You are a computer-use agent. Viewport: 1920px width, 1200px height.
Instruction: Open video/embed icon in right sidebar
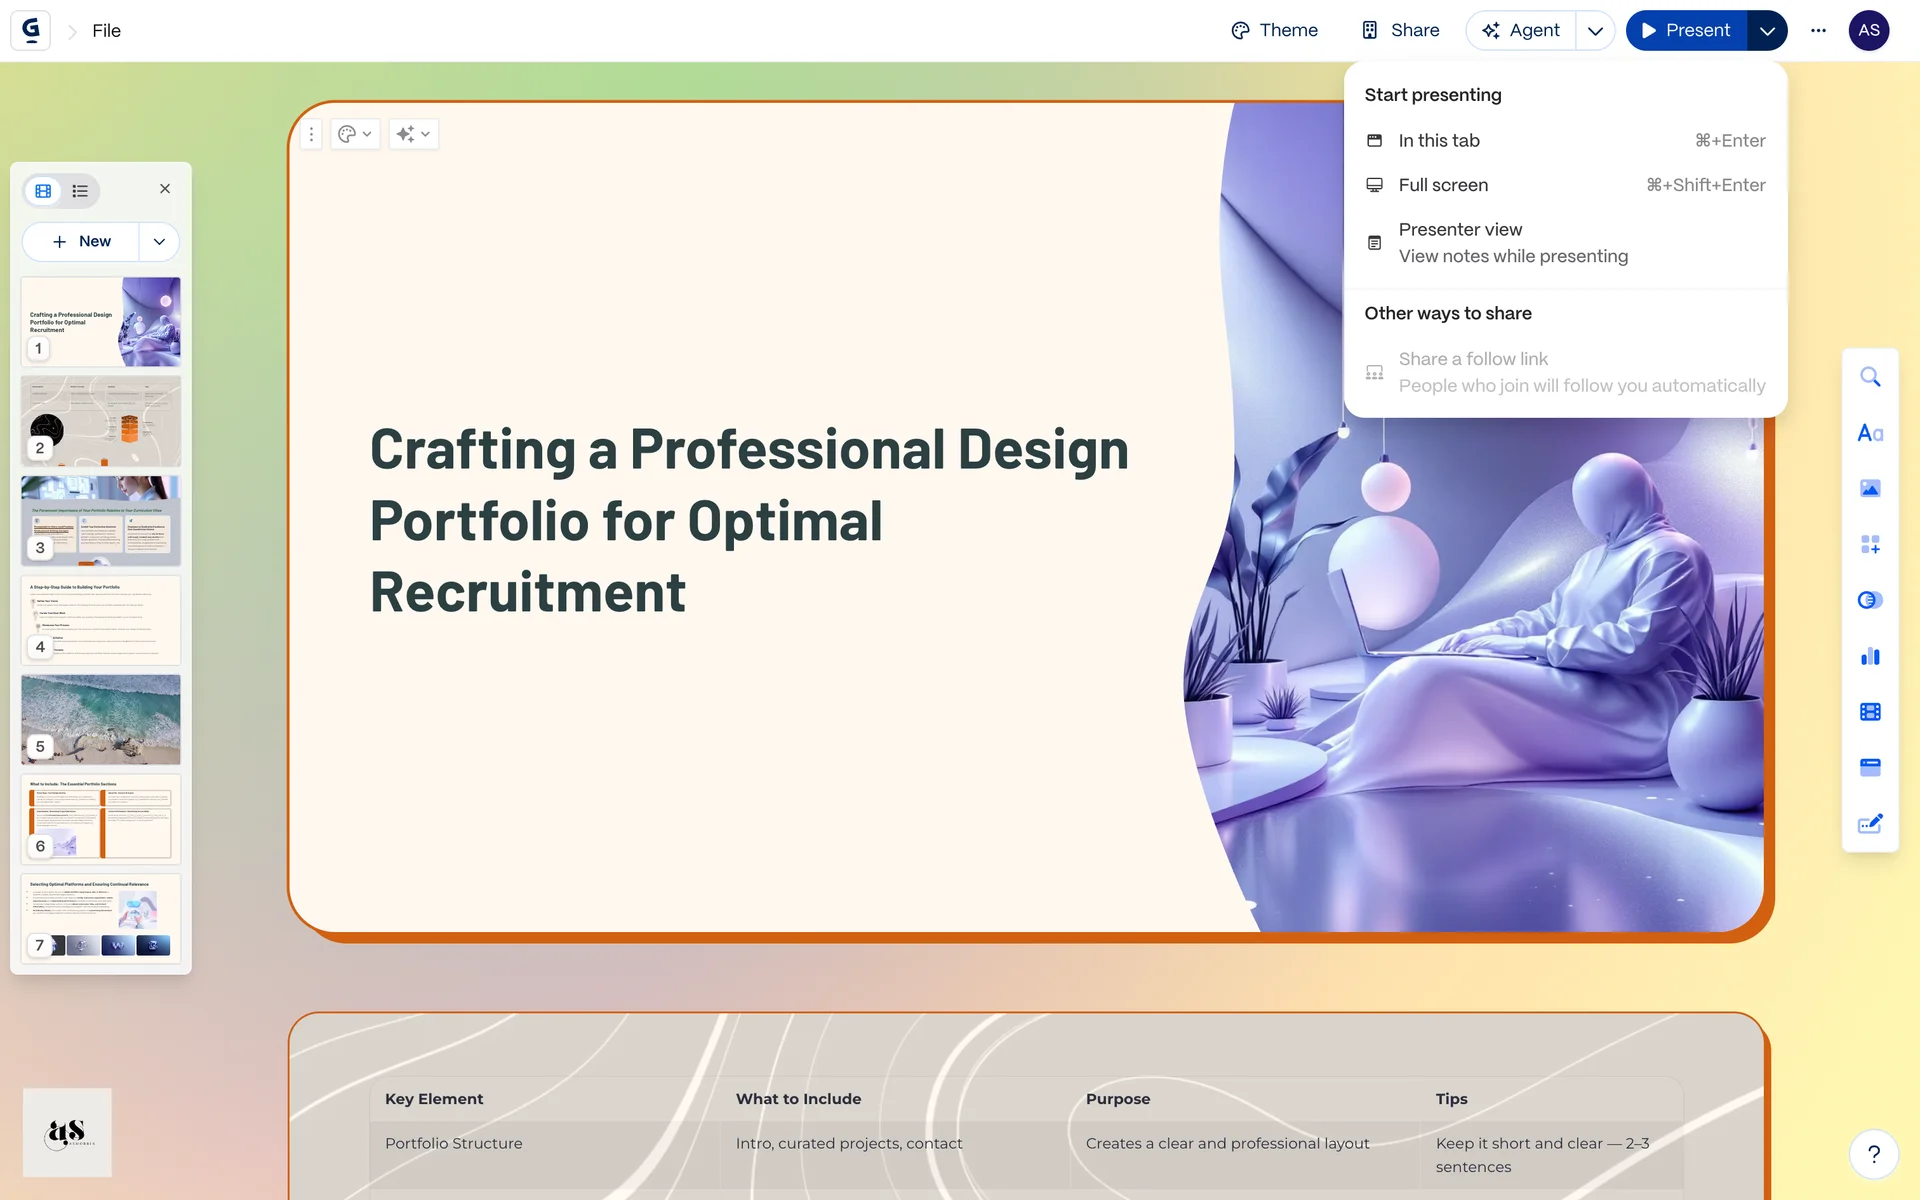[x=1870, y=712]
